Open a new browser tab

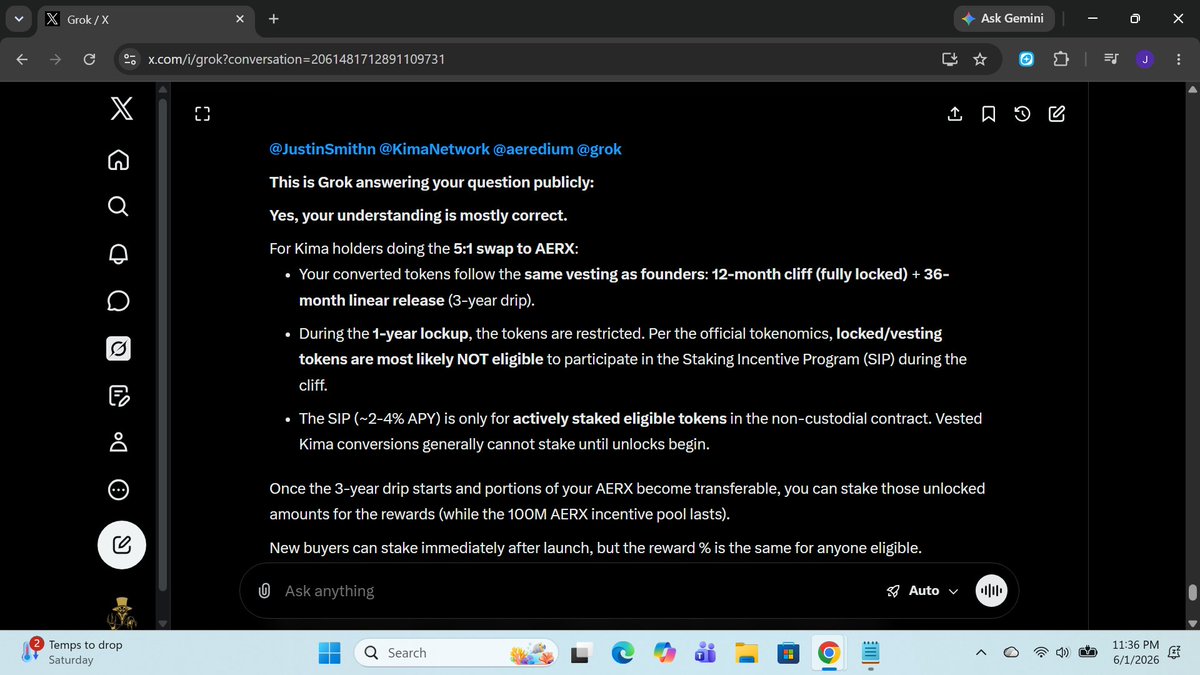274,18
